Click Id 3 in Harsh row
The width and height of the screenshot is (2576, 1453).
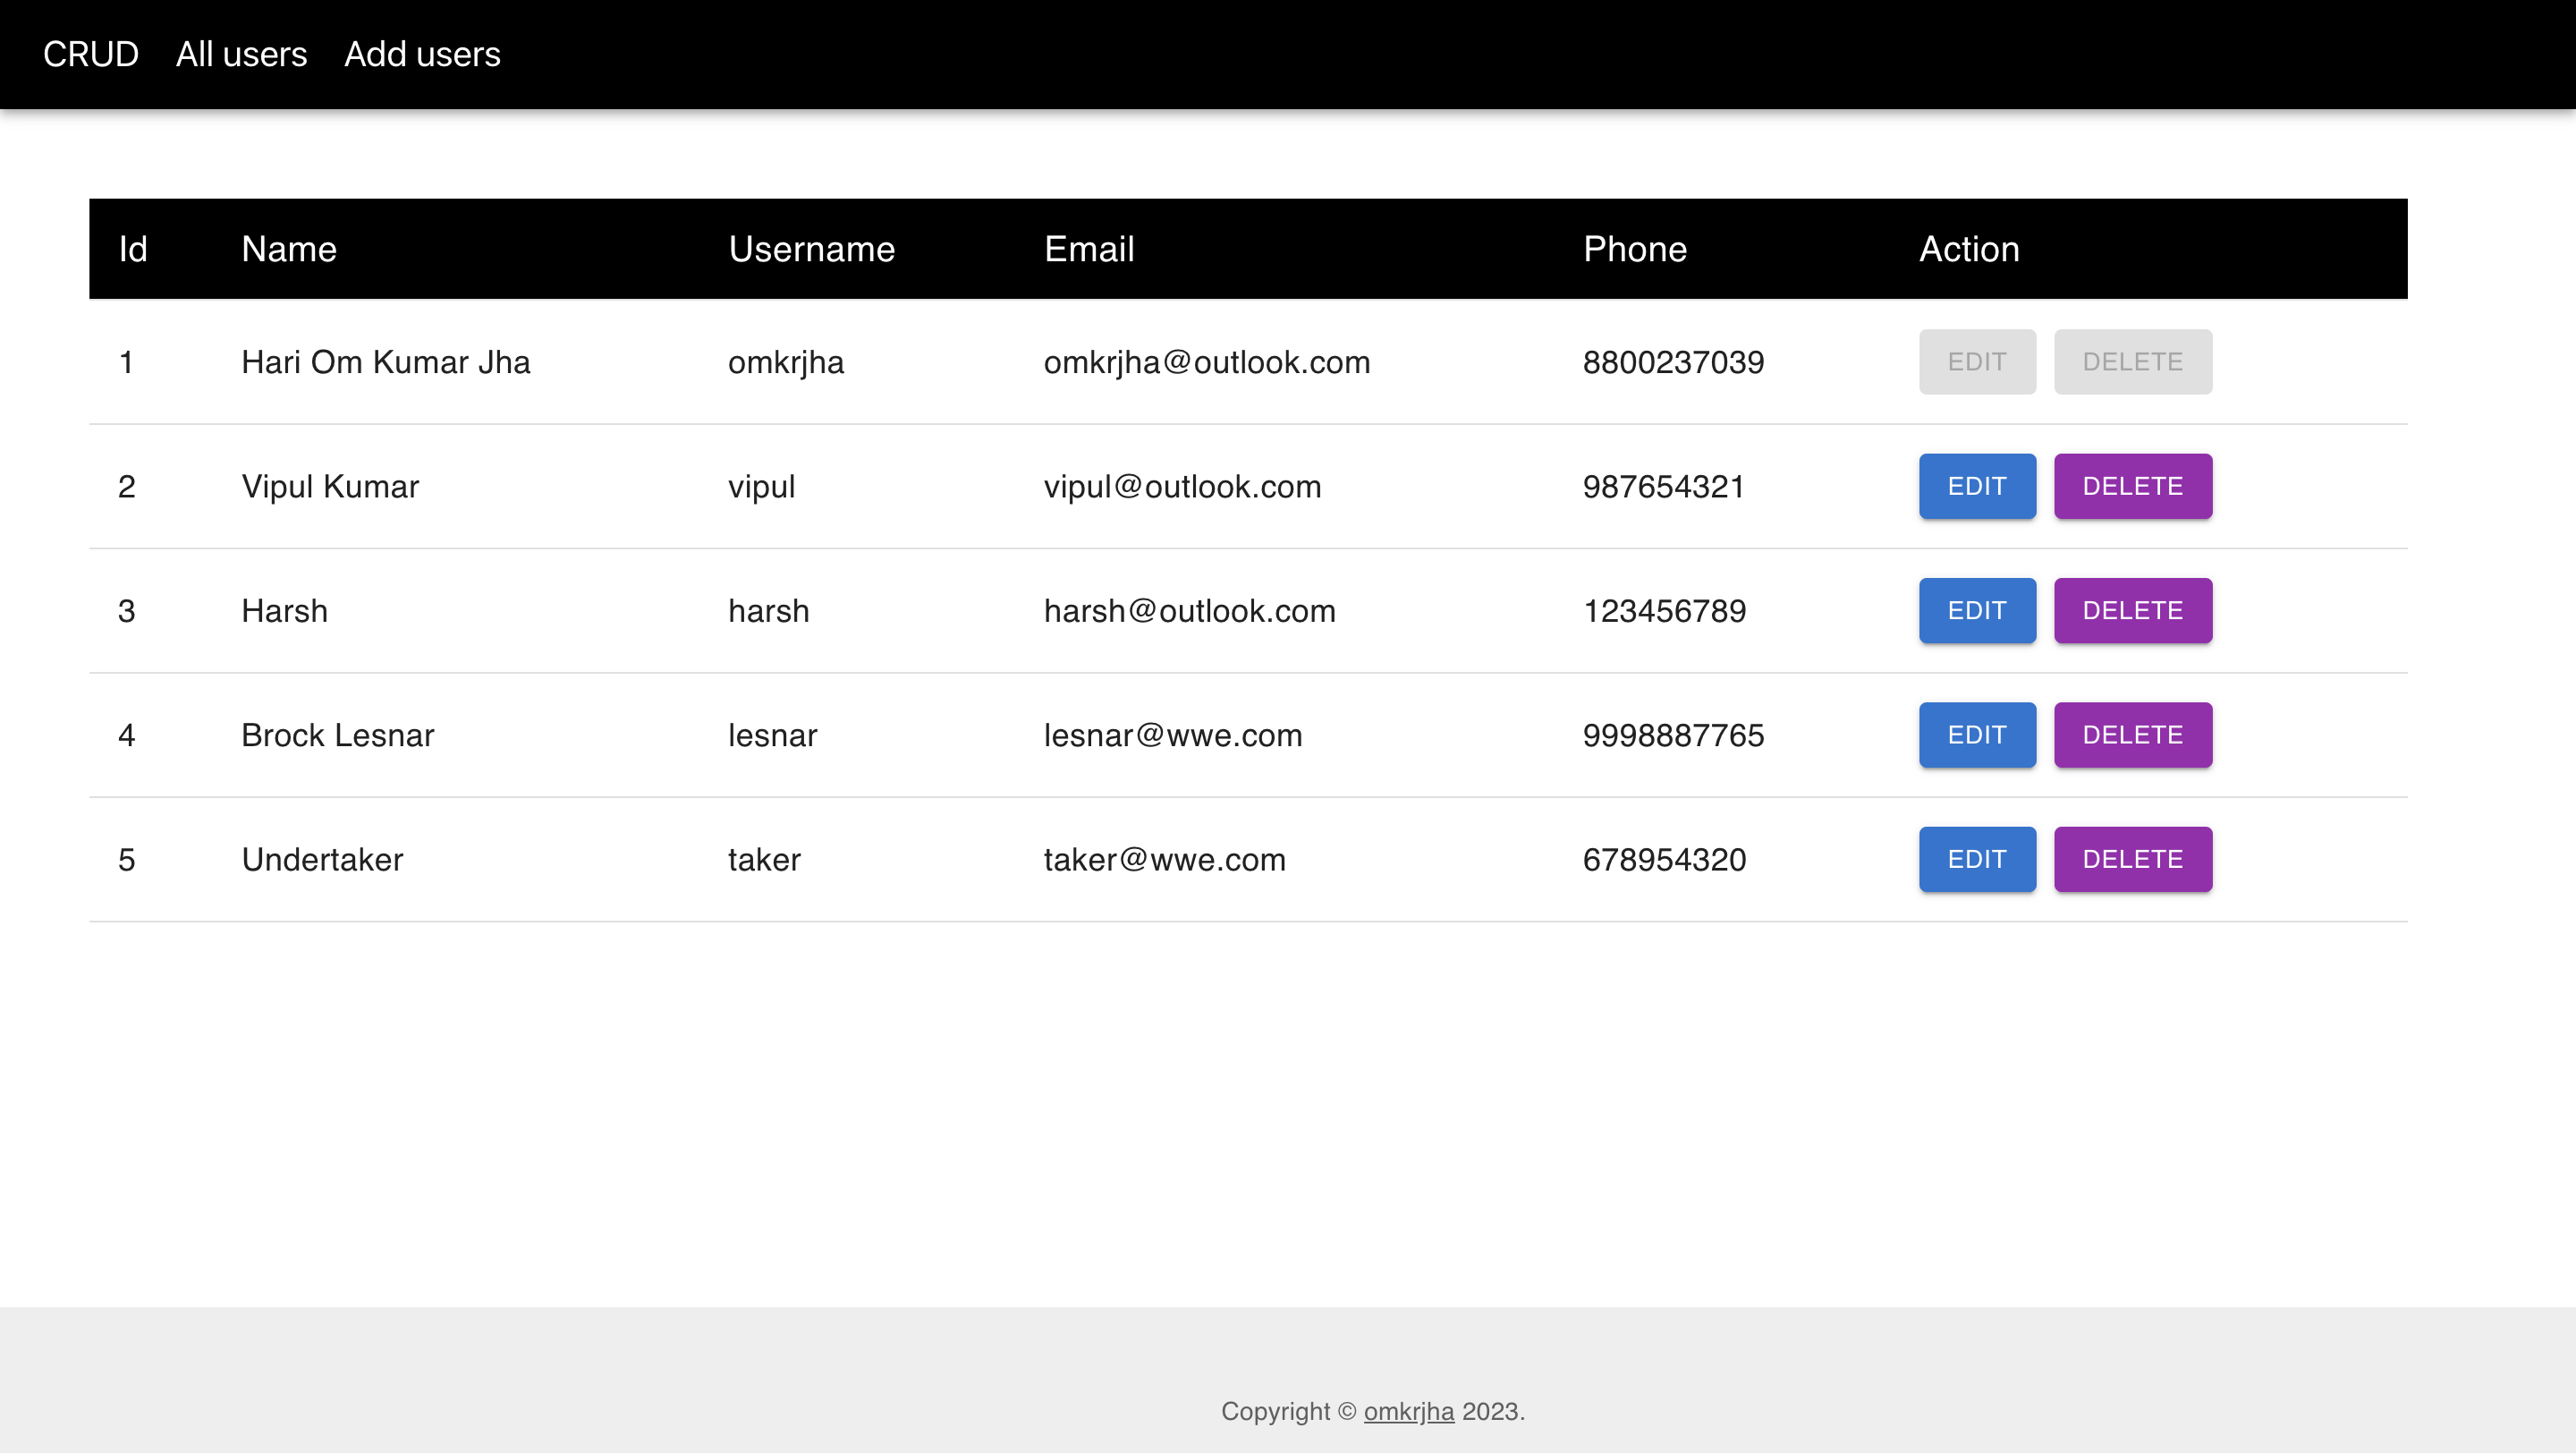point(127,611)
